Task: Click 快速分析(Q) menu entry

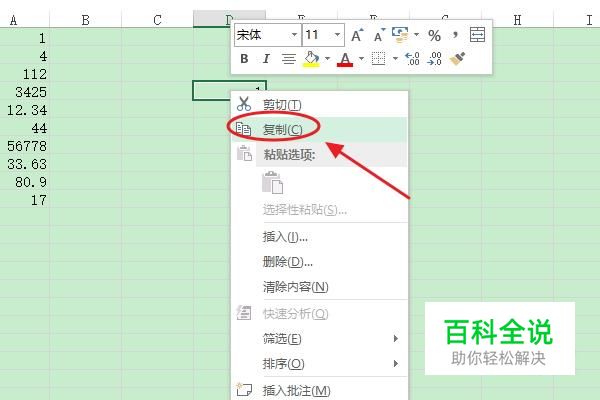Action: tap(320, 314)
